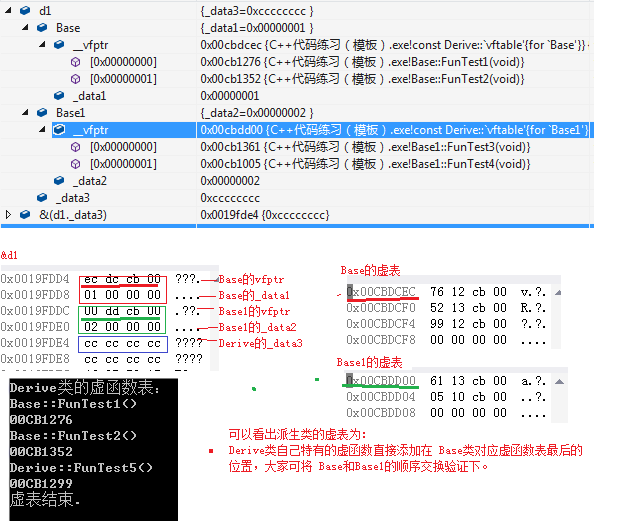Click memory address 0x0019FDD4

click(35, 279)
